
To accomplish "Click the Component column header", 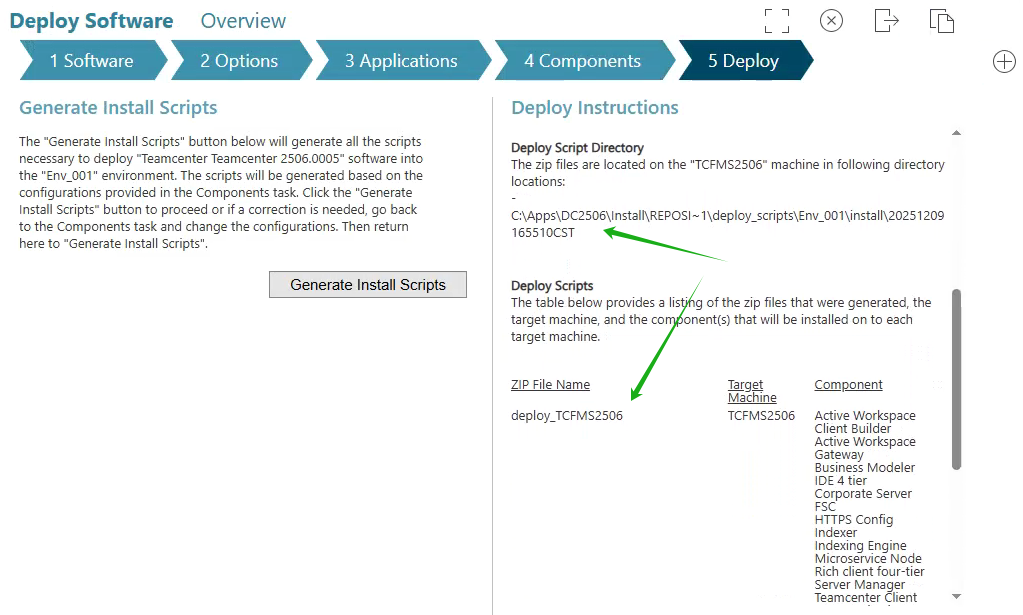I will tap(848, 385).
